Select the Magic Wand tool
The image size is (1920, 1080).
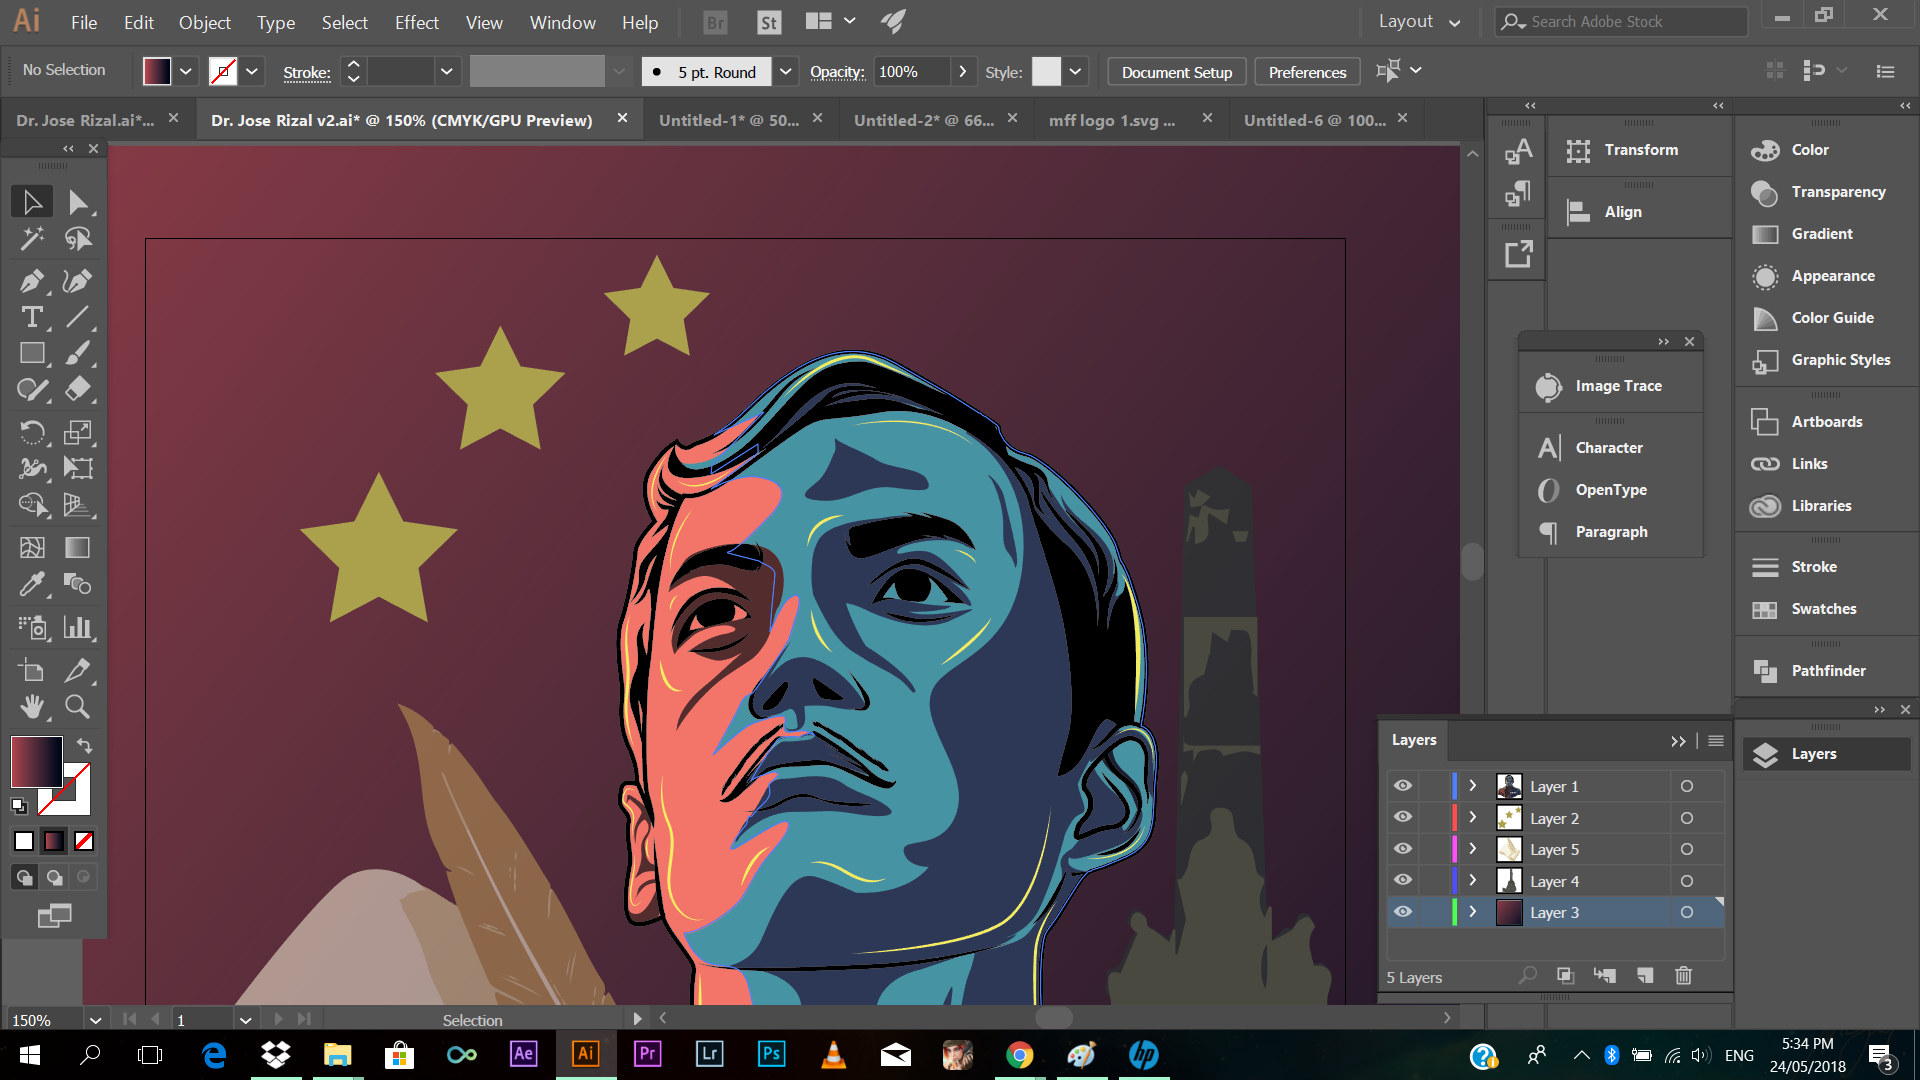[32, 238]
